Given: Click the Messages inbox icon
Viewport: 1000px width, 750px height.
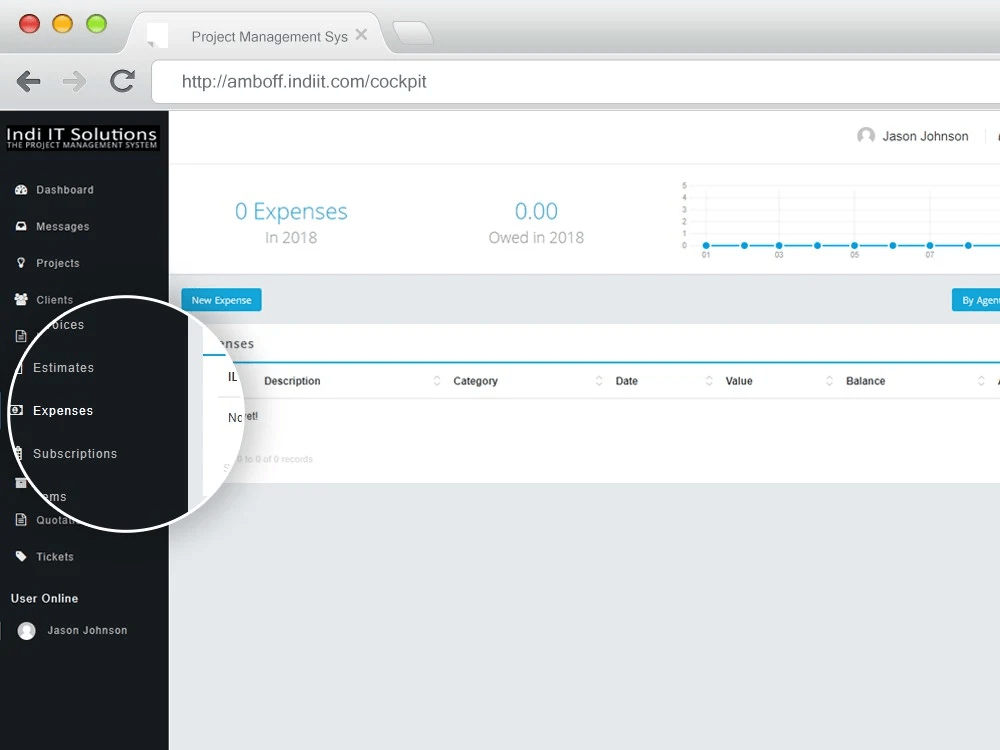Looking at the screenshot, I should coord(21,226).
